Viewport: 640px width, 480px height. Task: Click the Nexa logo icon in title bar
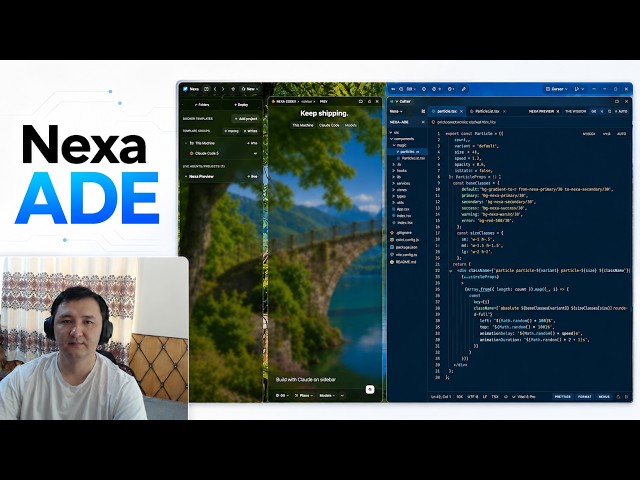pyautogui.click(x=185, y=89)
